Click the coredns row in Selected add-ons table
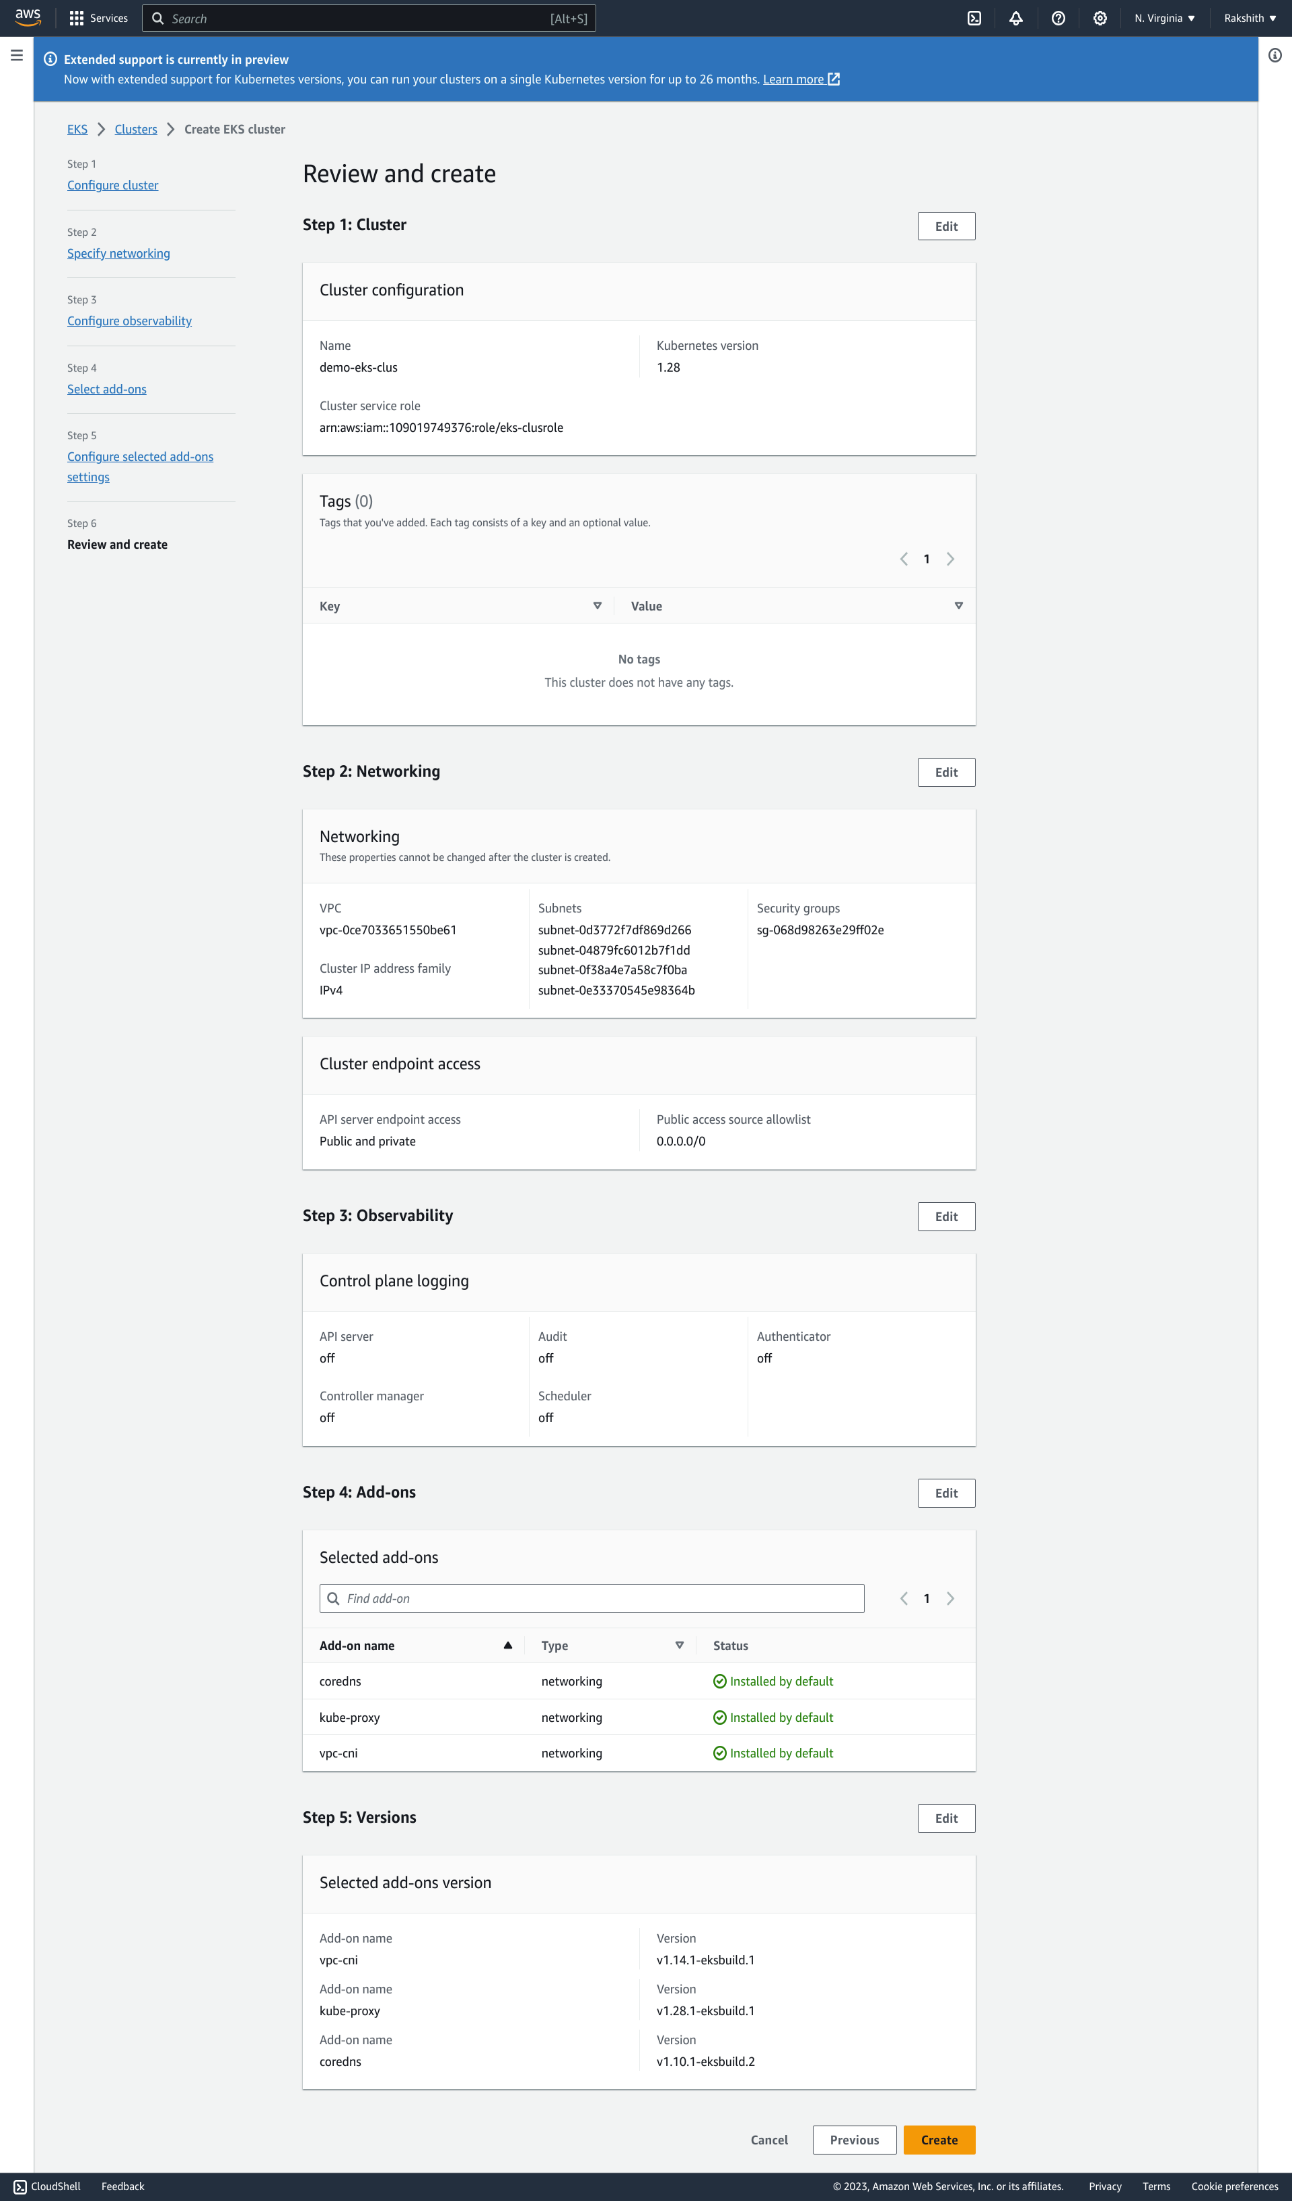 coord(639,1681)
